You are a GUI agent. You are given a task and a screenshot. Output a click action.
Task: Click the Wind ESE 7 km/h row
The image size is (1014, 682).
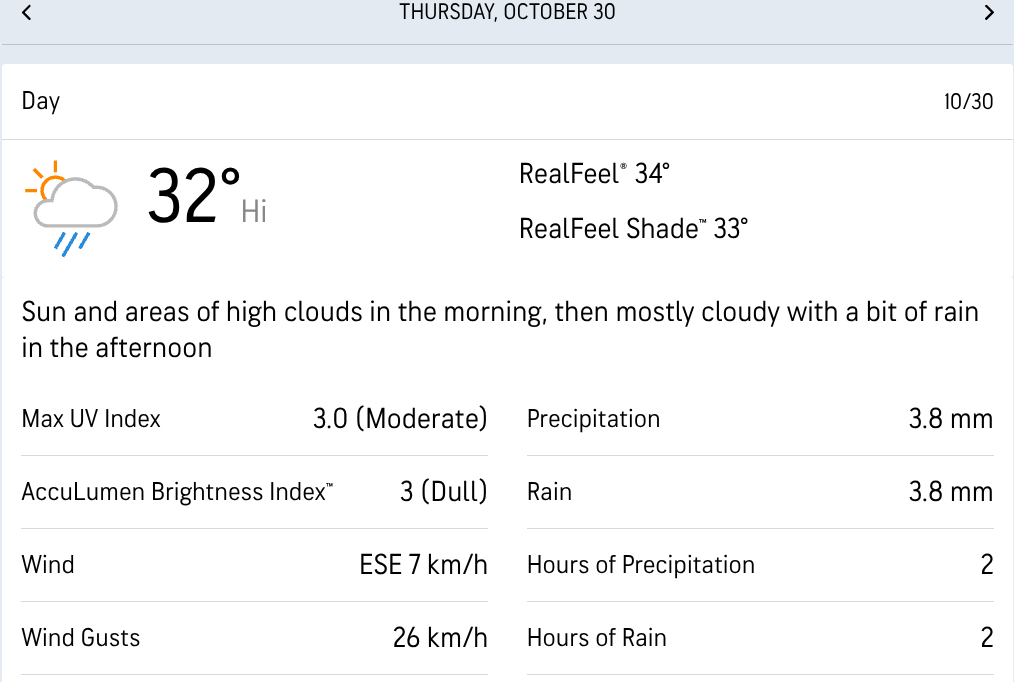pos(254,565)
